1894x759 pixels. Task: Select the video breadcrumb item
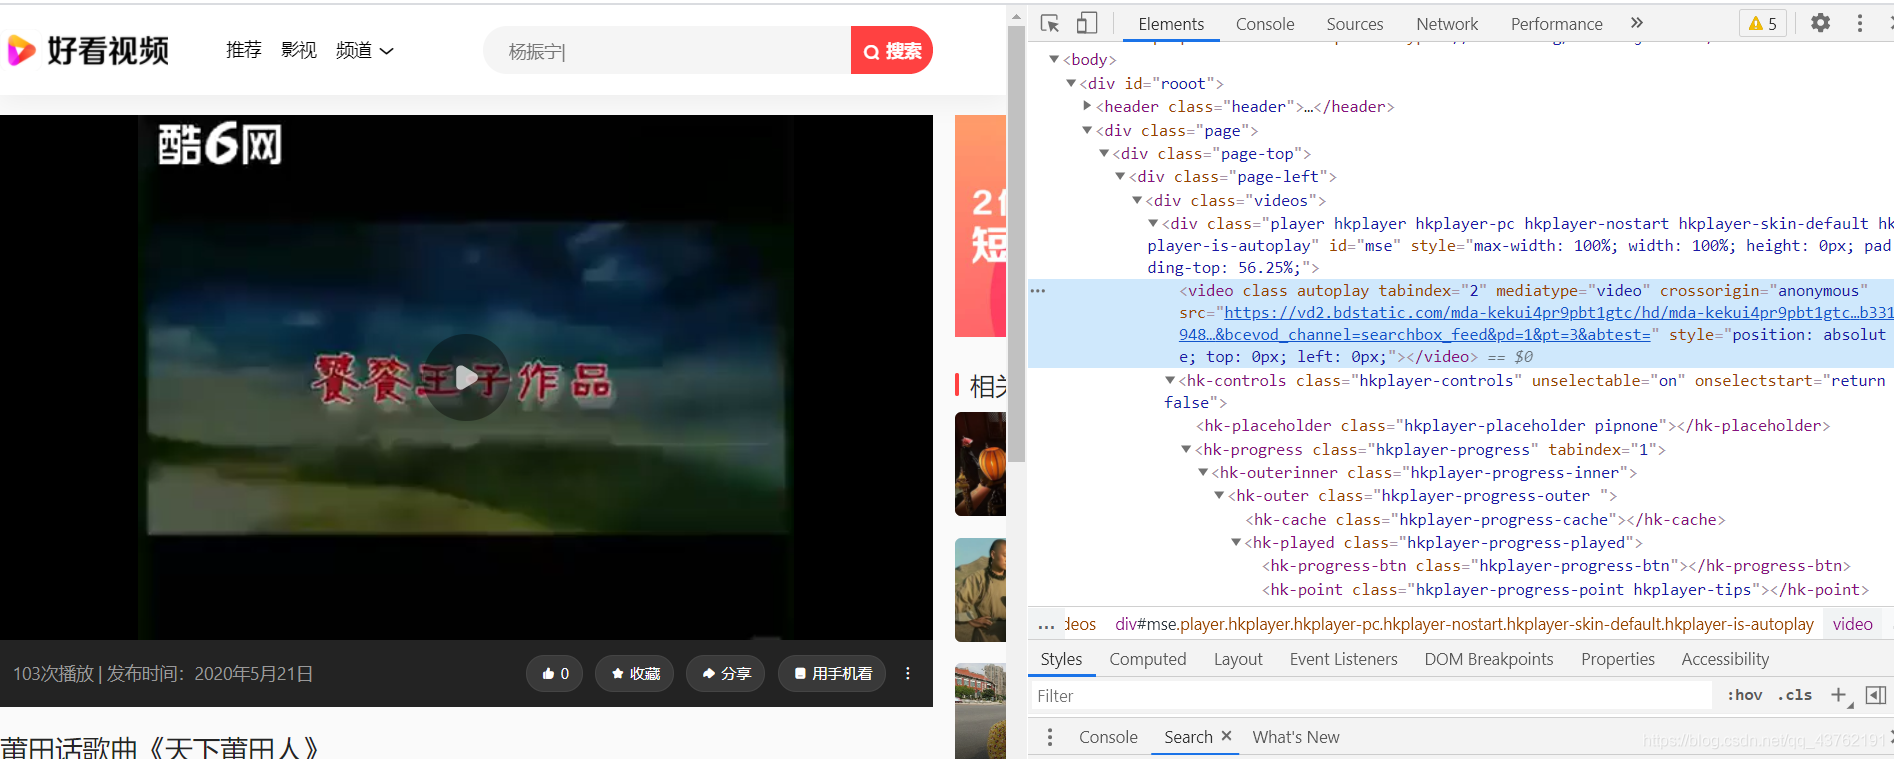pos(1852,624)
